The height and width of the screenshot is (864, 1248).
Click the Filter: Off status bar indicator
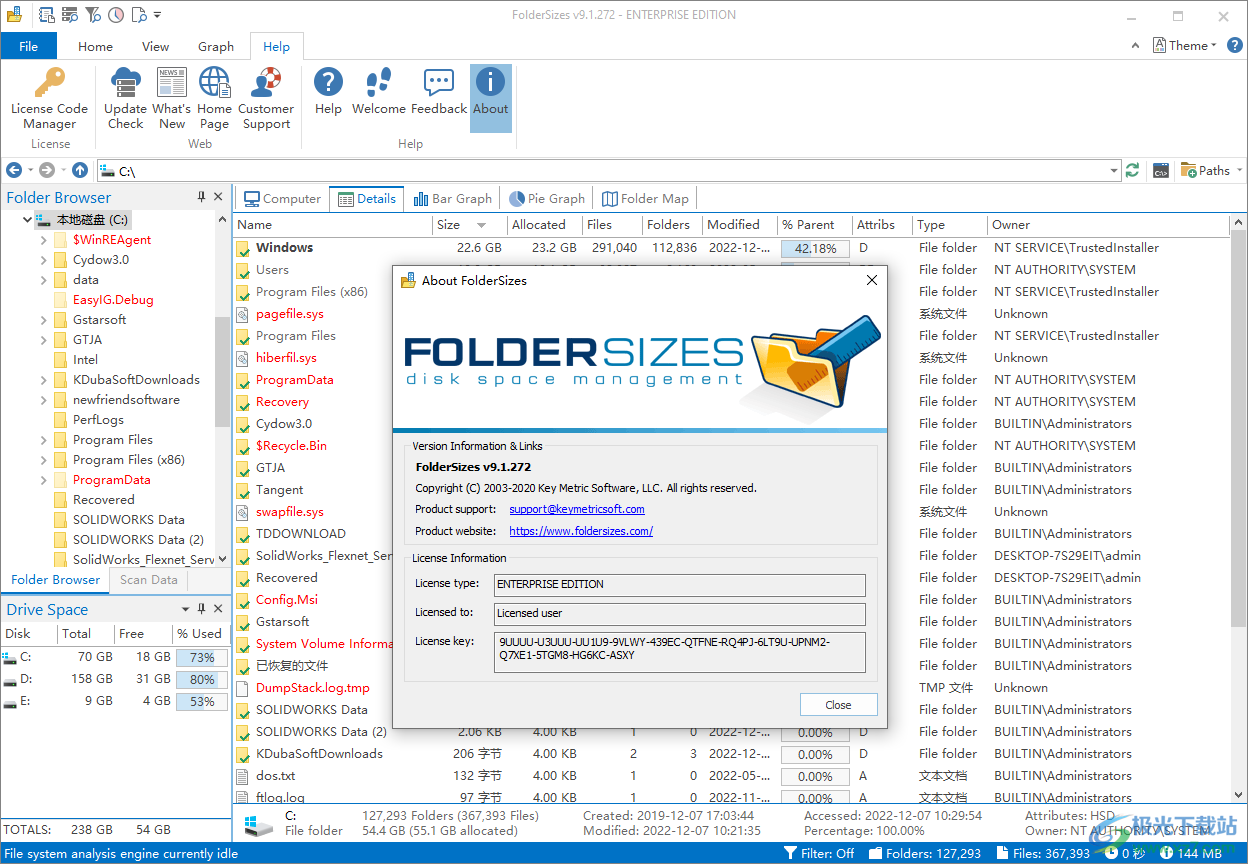coord(820,853)
